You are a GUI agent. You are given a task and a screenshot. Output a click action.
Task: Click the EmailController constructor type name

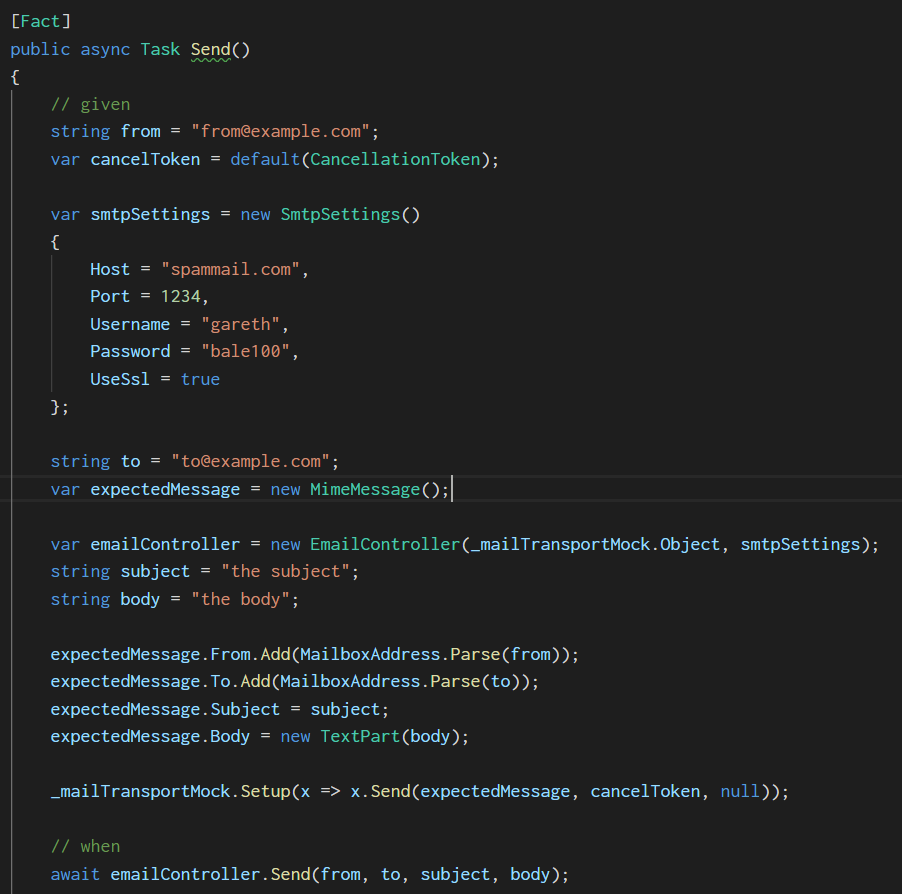point(385,544)
